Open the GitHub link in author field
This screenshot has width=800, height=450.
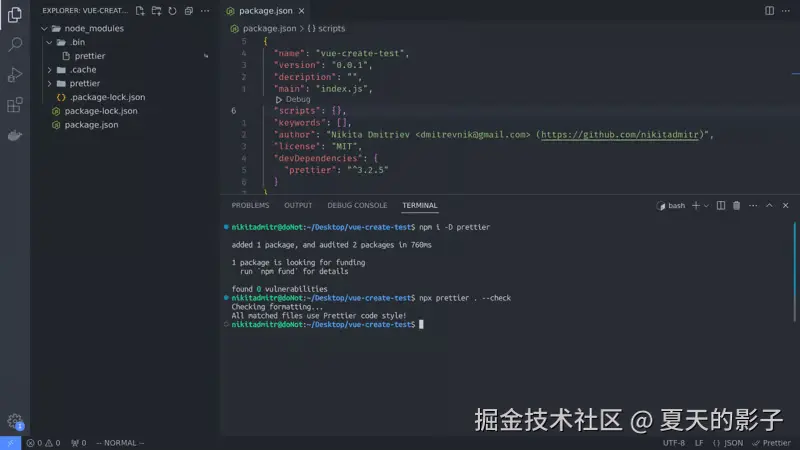619,135
